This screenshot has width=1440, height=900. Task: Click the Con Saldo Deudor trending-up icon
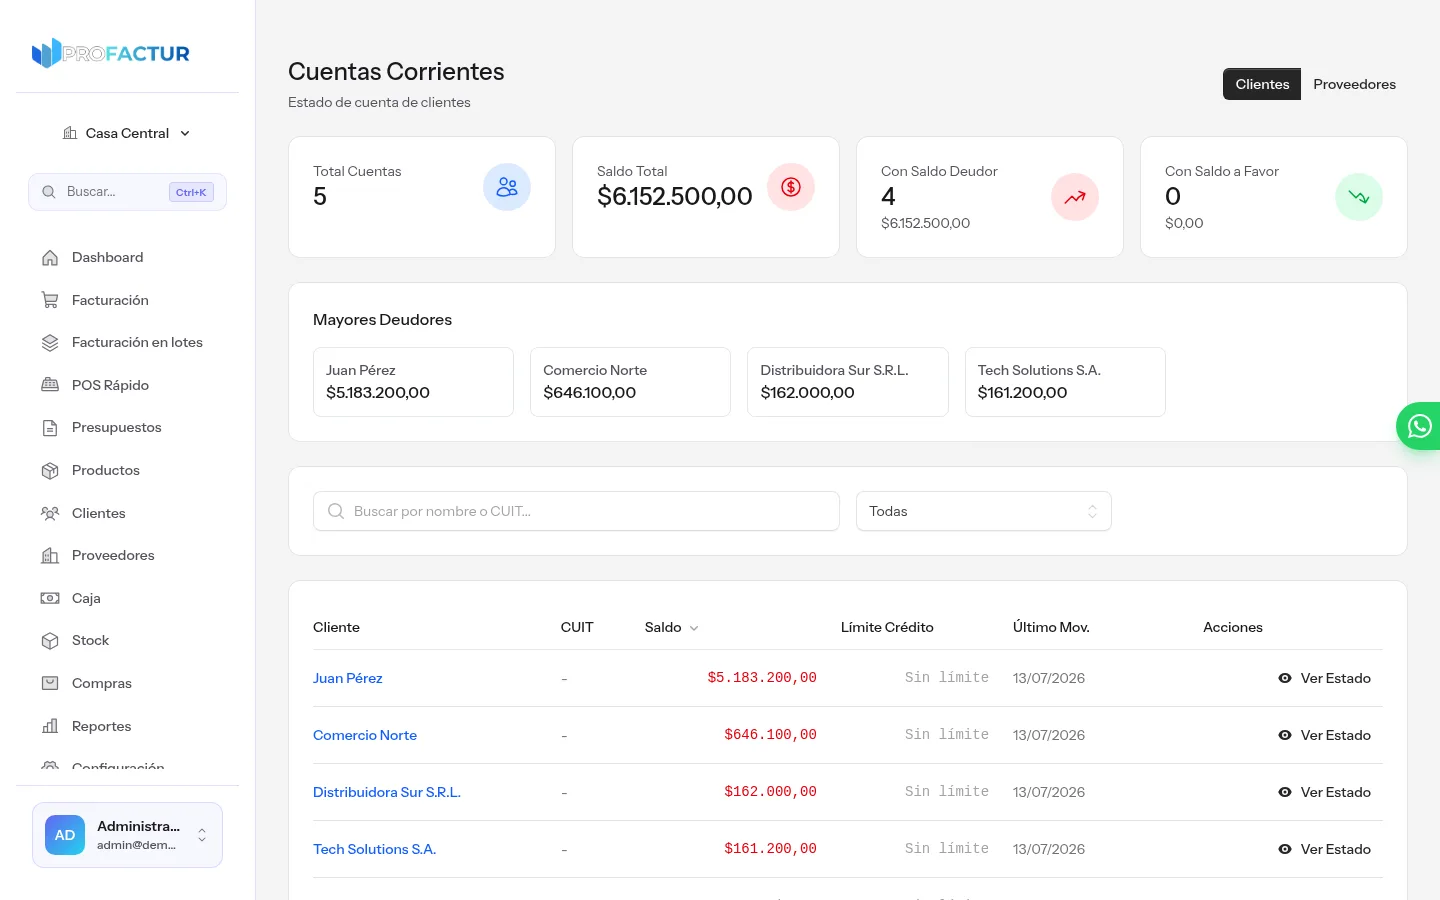[x=1075, y=197]
